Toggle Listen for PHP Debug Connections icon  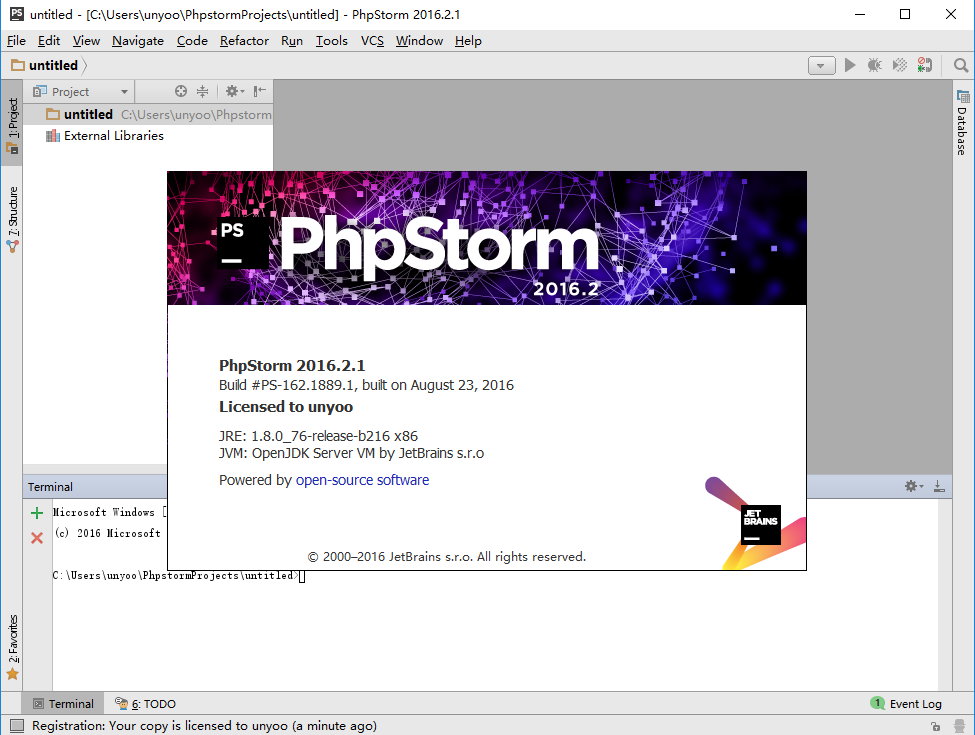point(925,65)
